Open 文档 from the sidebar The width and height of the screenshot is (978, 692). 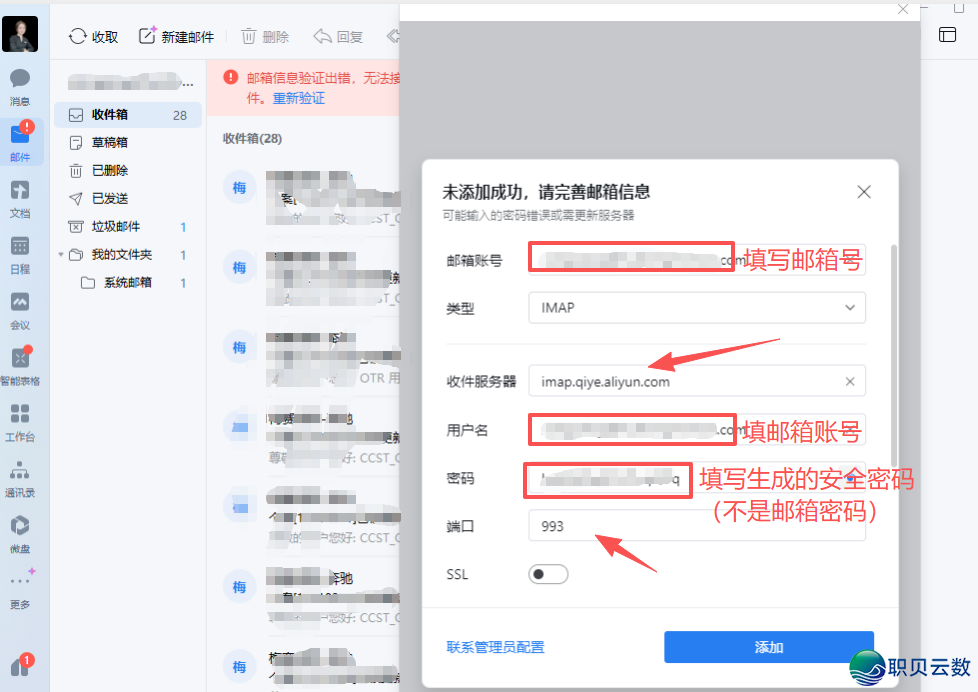tap(22, 195)
